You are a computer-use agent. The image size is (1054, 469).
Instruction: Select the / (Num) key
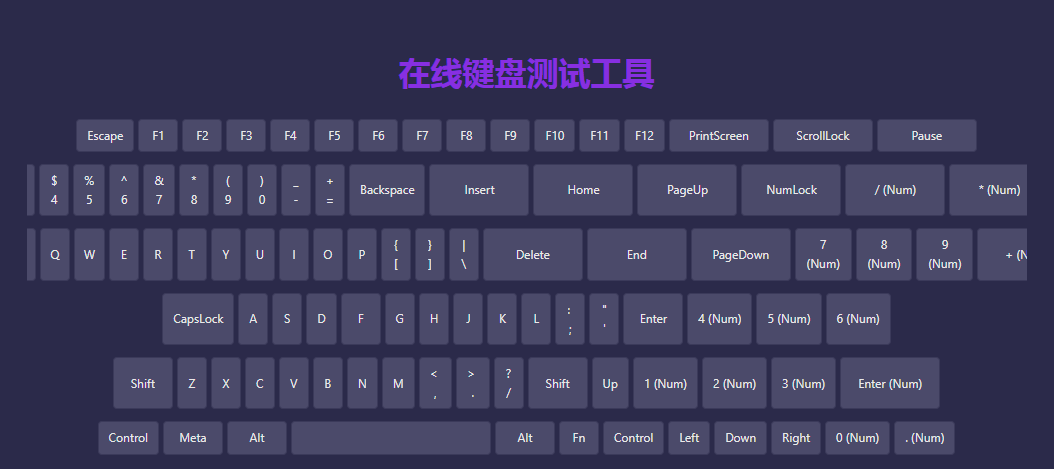895,190
